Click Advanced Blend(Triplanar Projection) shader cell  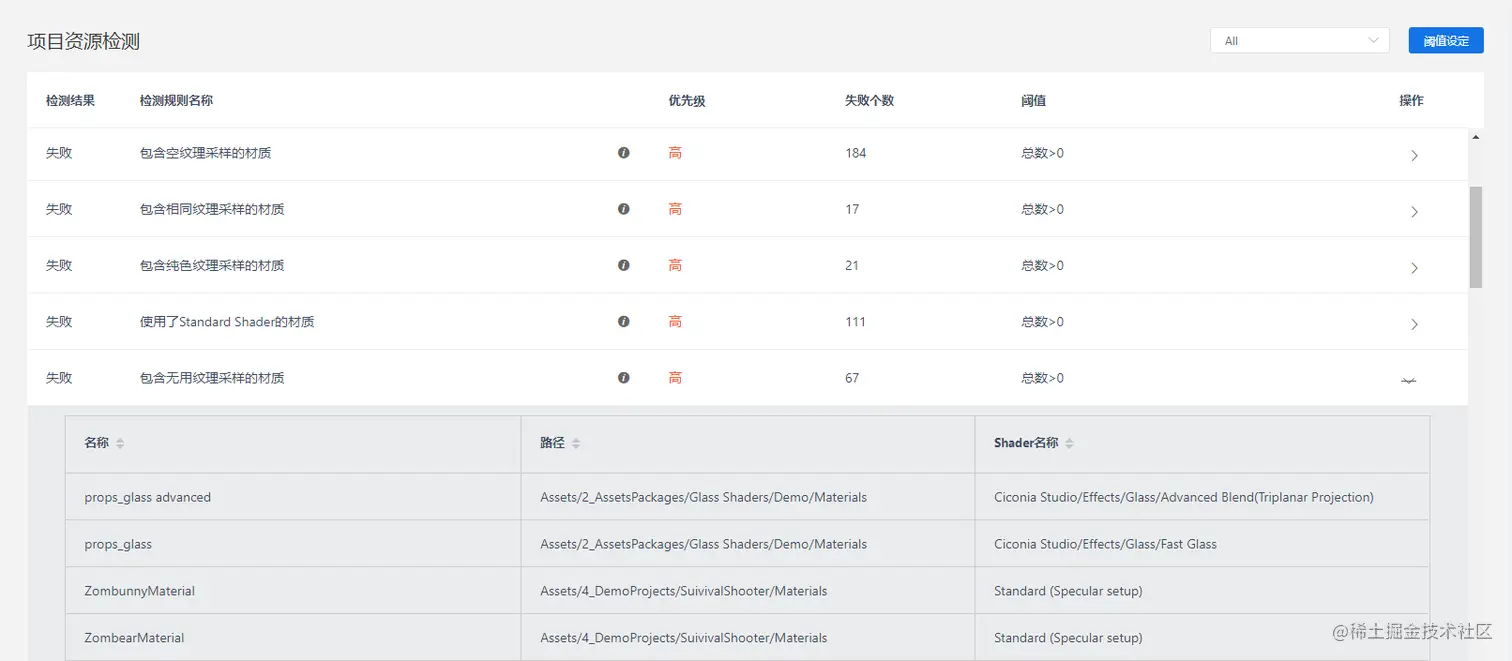coord(1202,497)
